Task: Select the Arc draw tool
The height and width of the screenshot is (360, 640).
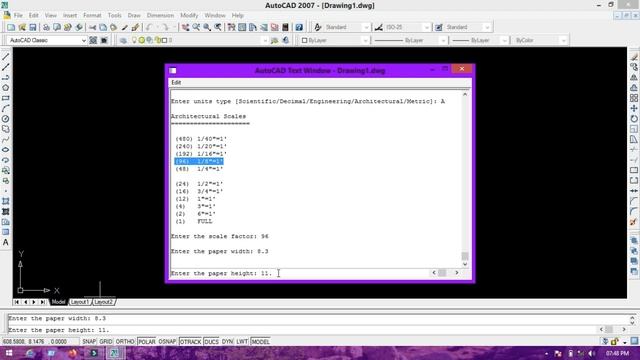Action: coord(6,109)
